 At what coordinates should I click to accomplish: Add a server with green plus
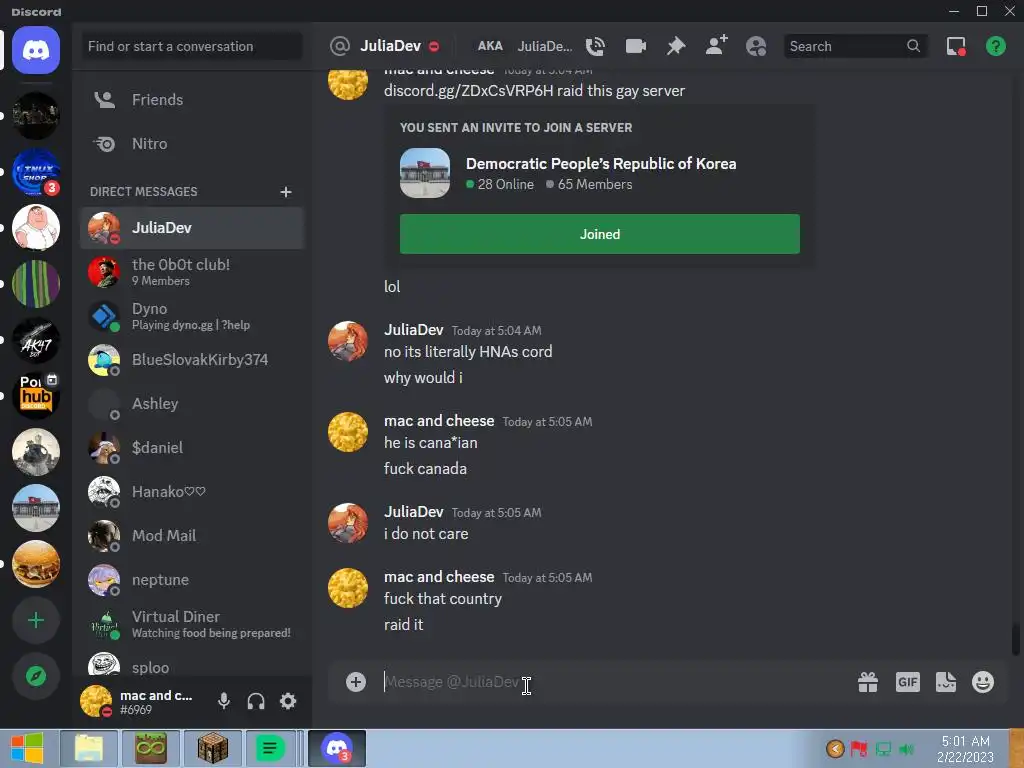click(x=36, y=620)
